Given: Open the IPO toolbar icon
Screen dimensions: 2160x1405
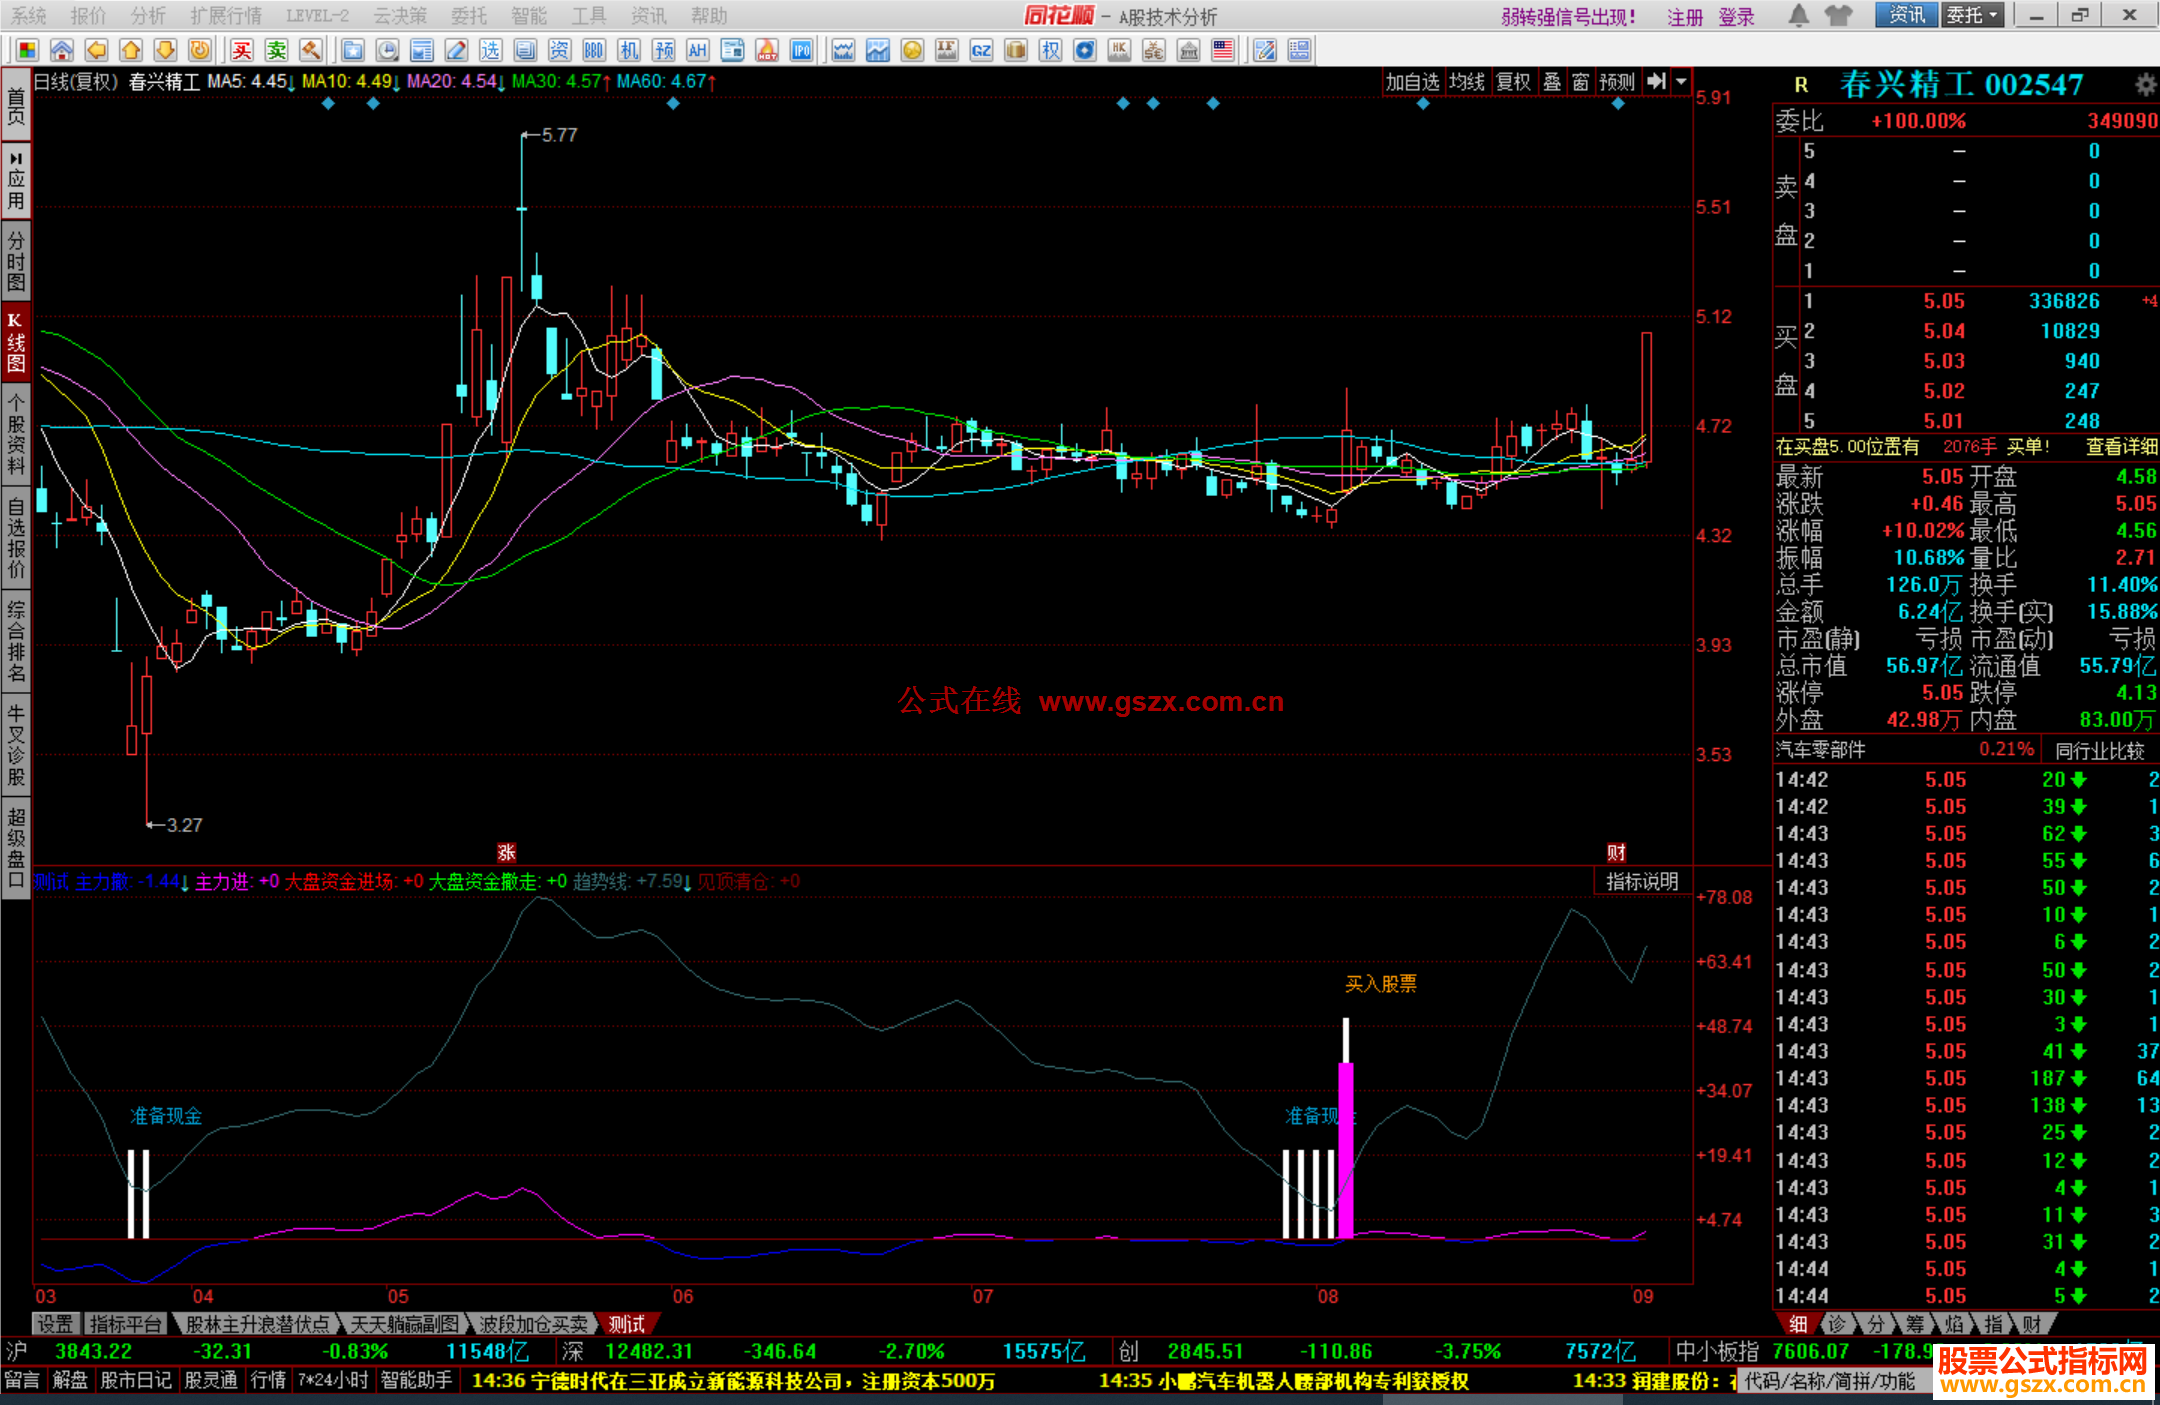Looking at the screenshot, I should [801, 50].
